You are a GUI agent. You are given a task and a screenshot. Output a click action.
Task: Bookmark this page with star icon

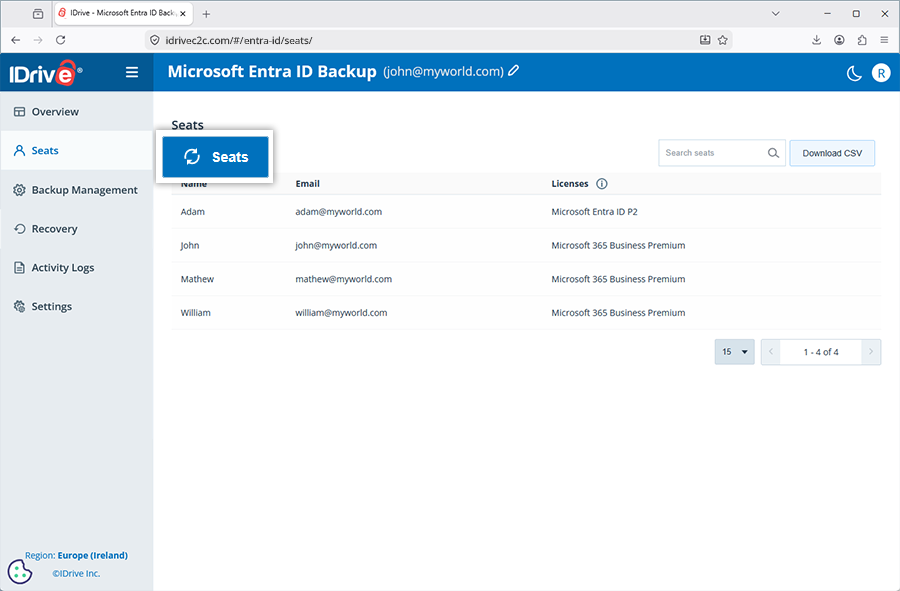723,40
